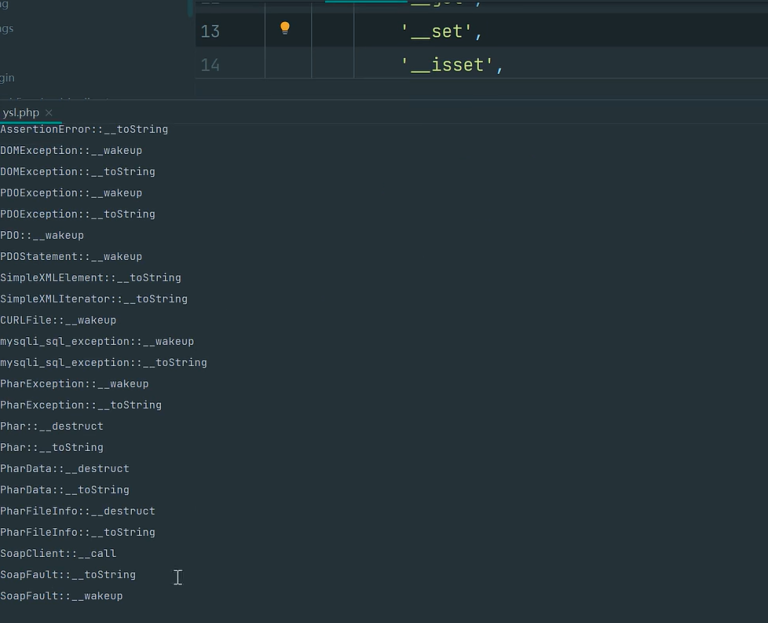Click the PharFileInfo::__destruct output line
This screenshot has height=623, width=768.
click(x=78, y=511)
